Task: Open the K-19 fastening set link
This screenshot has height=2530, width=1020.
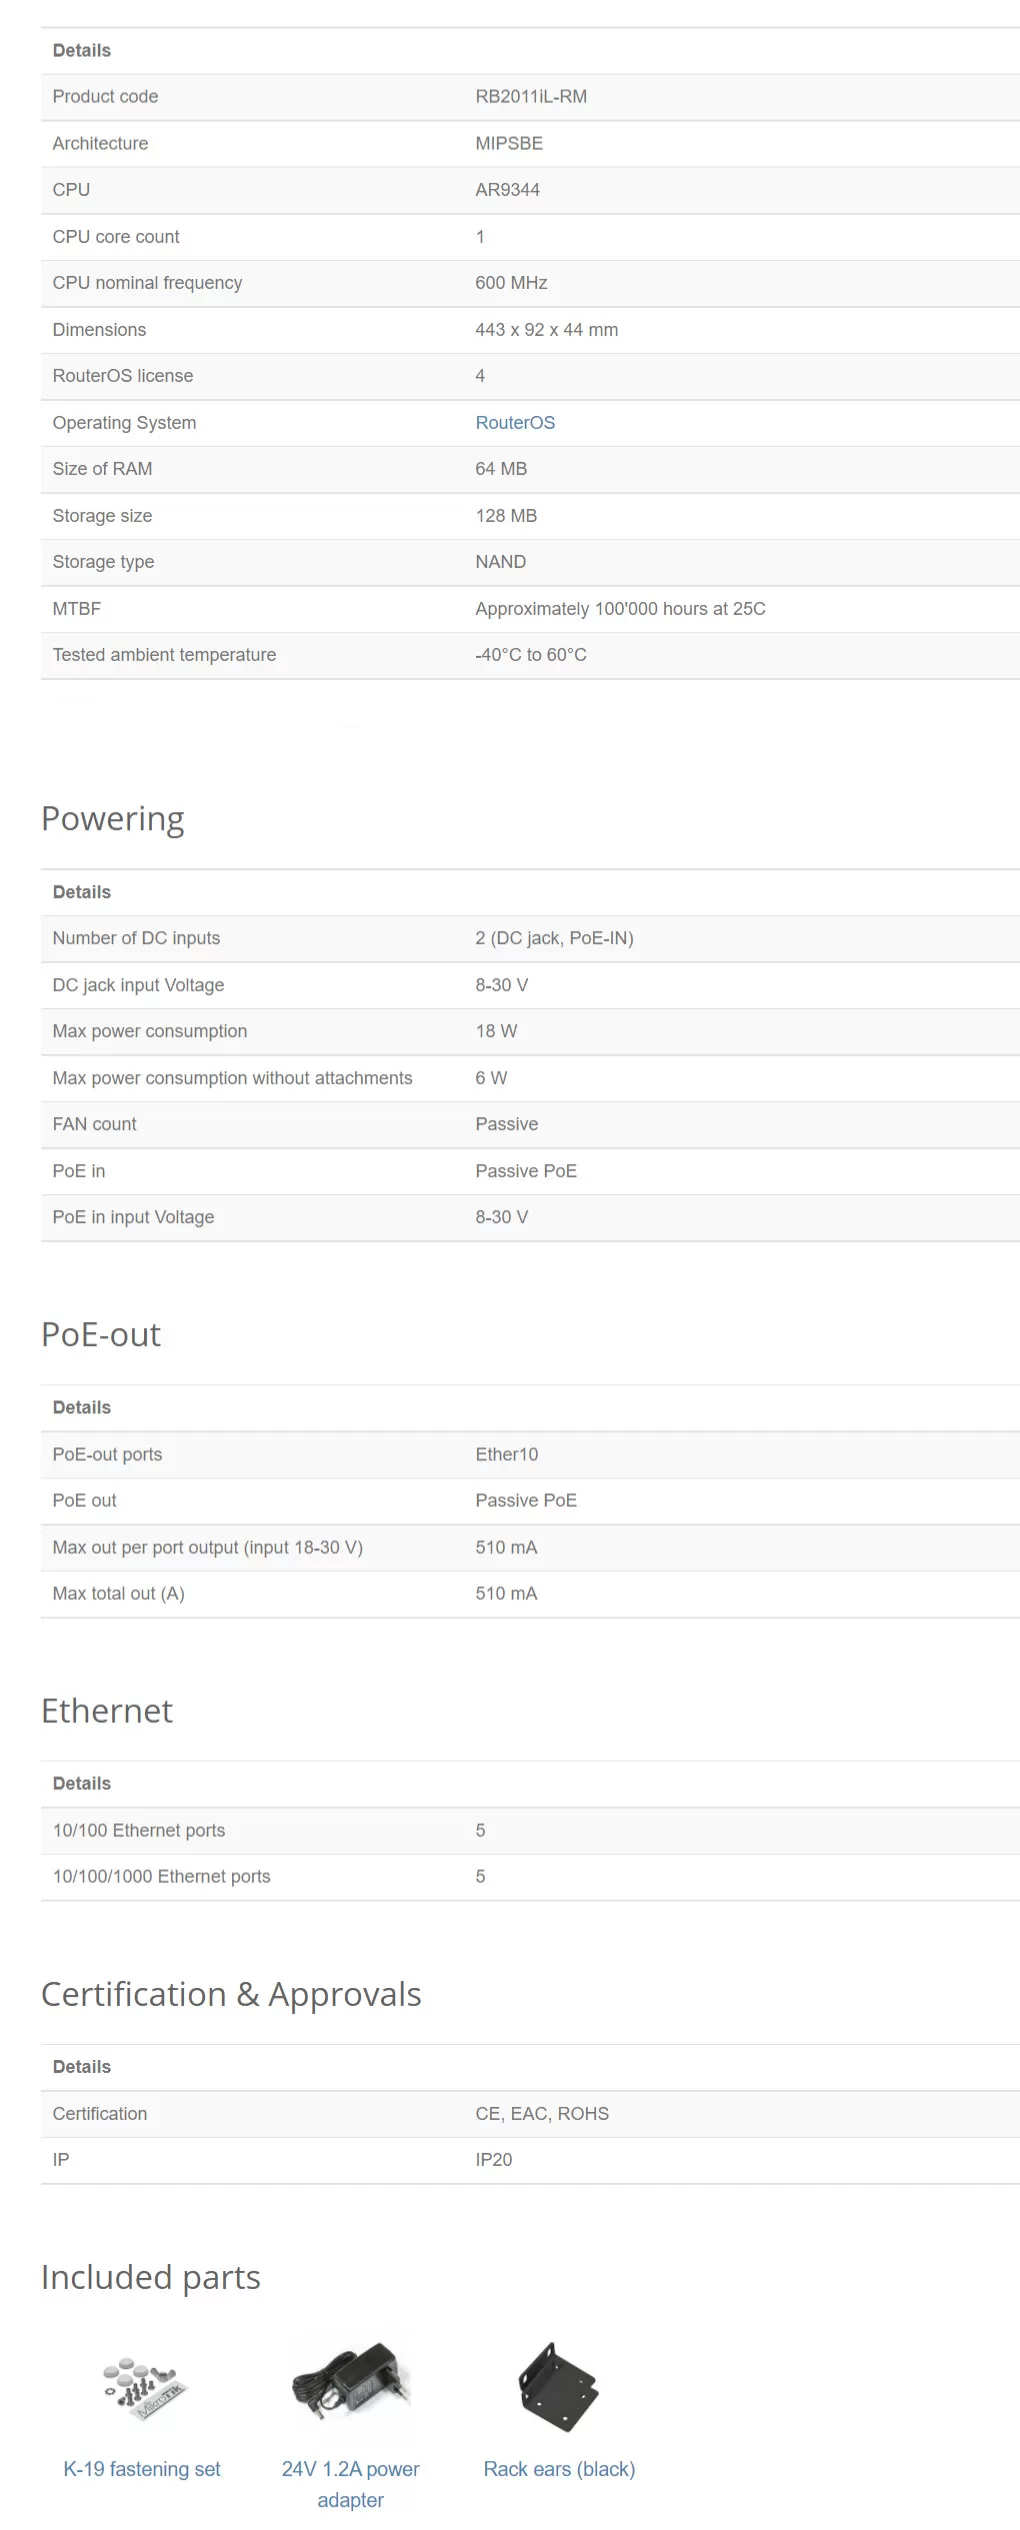Action: (x=142, y=2469)
